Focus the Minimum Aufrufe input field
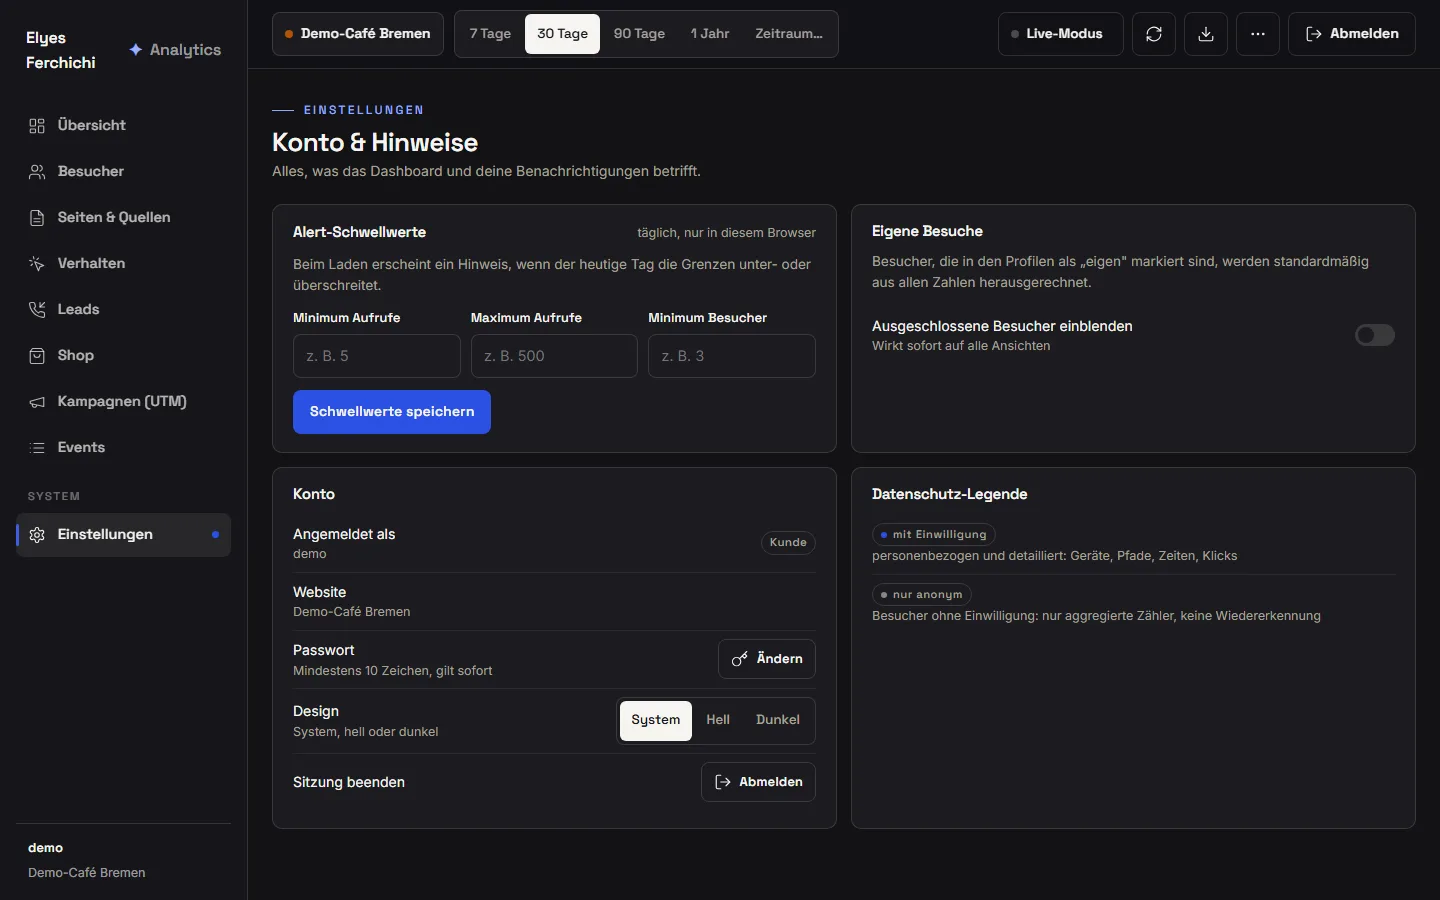Screen dimensions: 1440x900 pyautogui.click(x=377, y=356)
